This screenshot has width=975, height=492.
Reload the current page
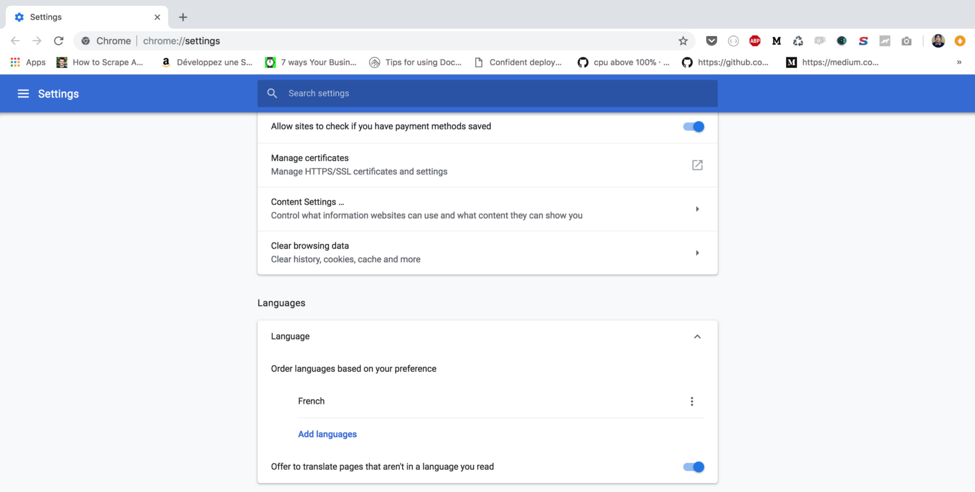(x=59, y=41)
